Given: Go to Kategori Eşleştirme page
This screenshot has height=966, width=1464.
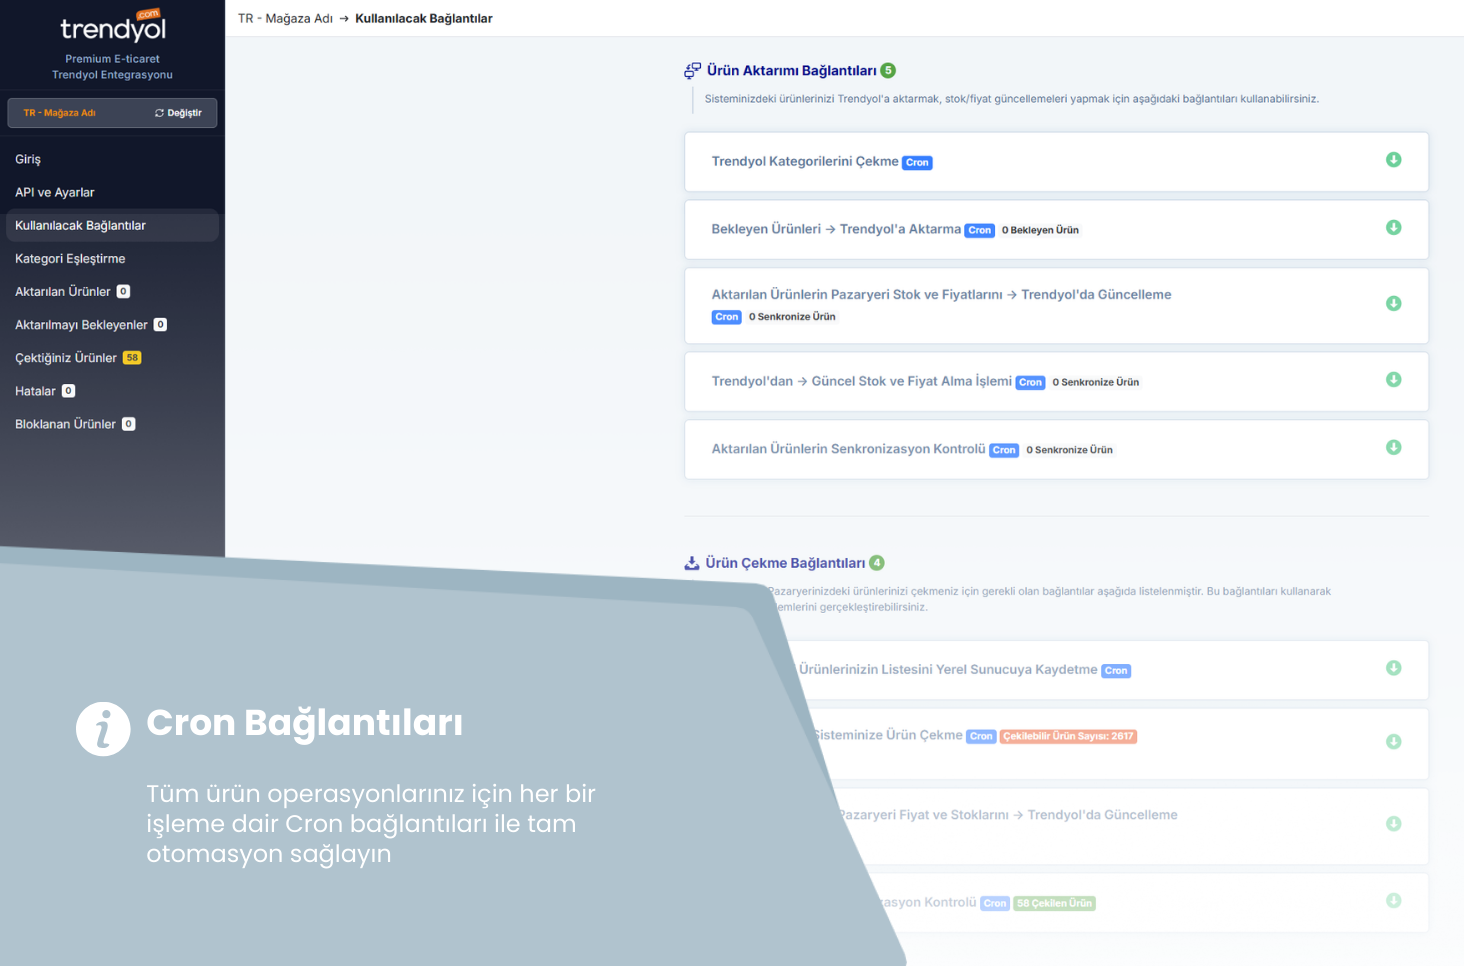Looking at the screenshot, I should (x=70, y=258).
